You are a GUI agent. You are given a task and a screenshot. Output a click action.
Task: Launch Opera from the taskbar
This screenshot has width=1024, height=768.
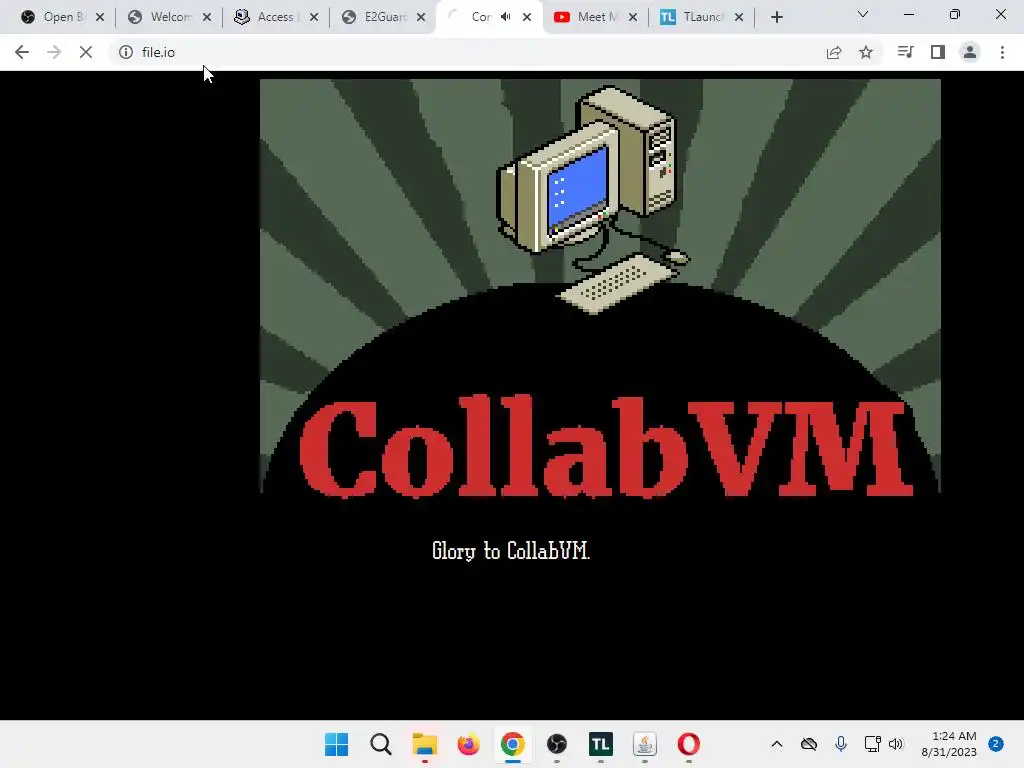click(688, 744)
